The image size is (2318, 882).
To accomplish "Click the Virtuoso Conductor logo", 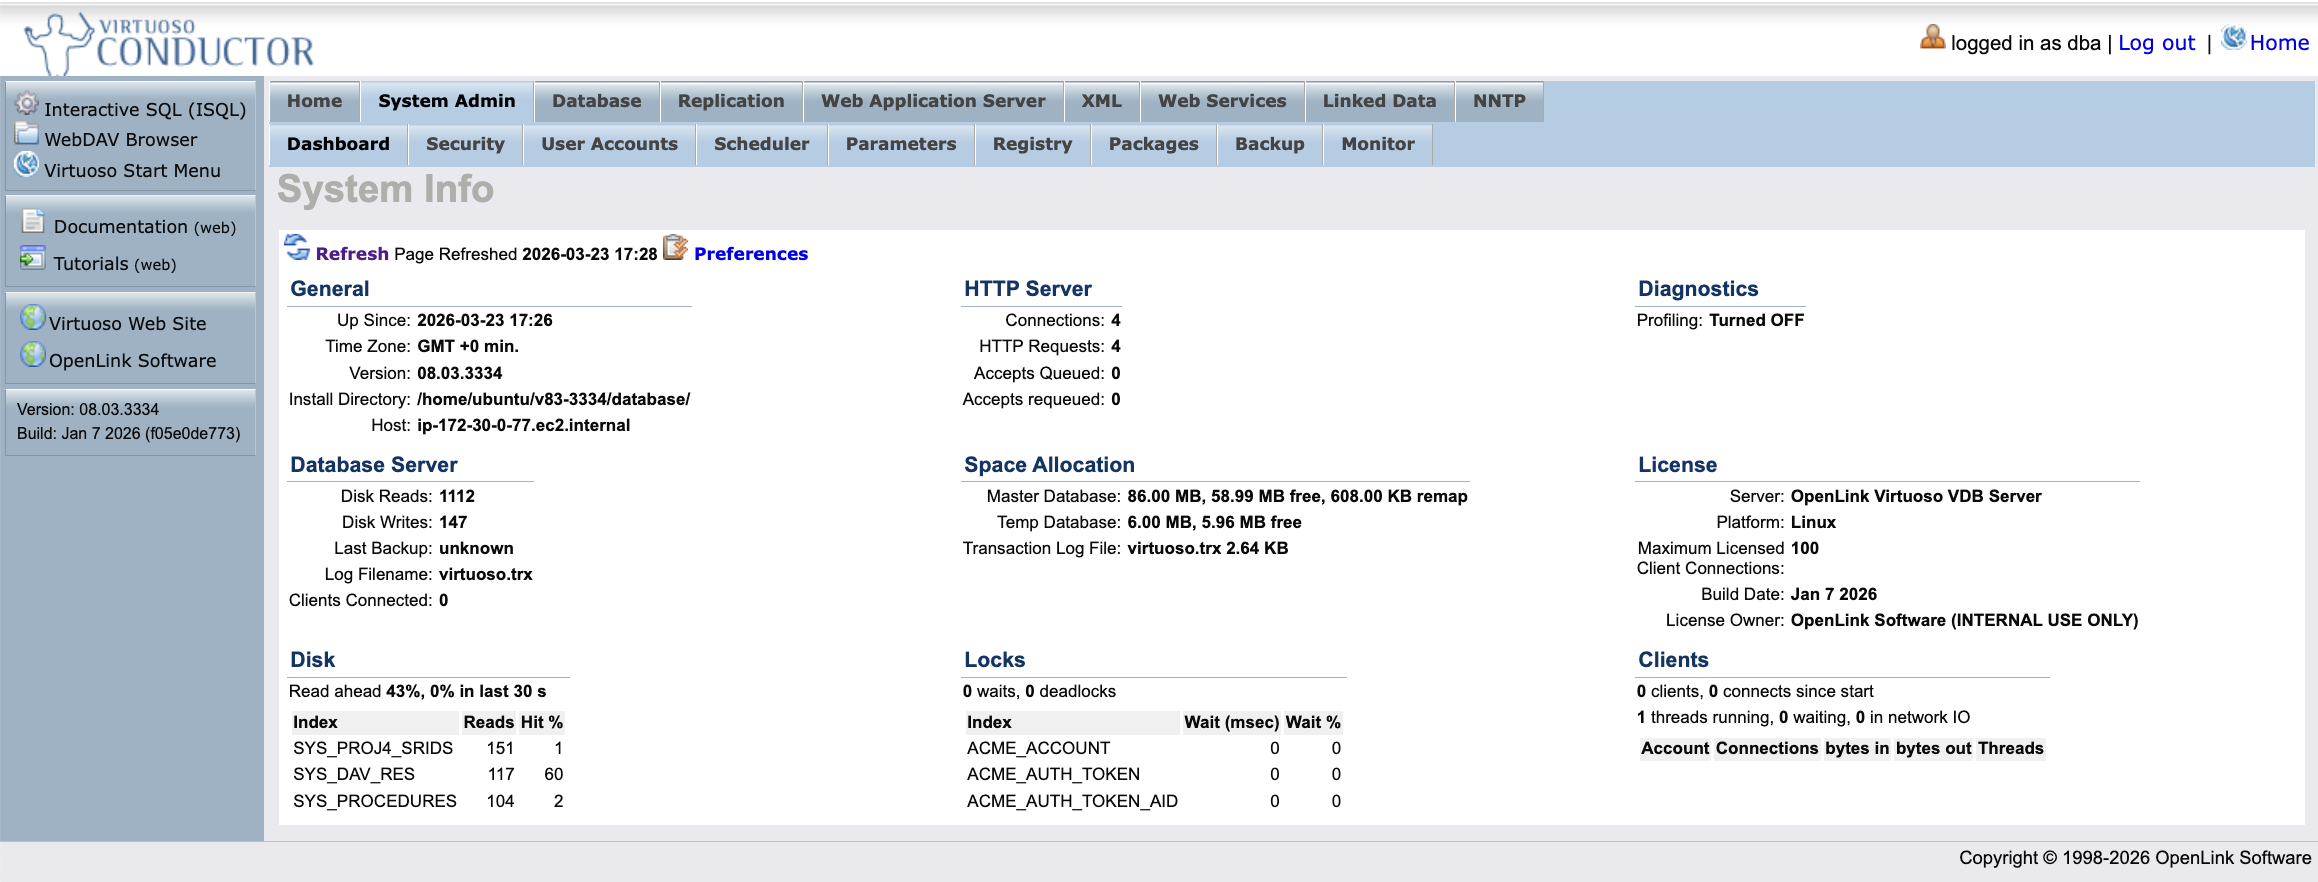I will tap(170, 44).
